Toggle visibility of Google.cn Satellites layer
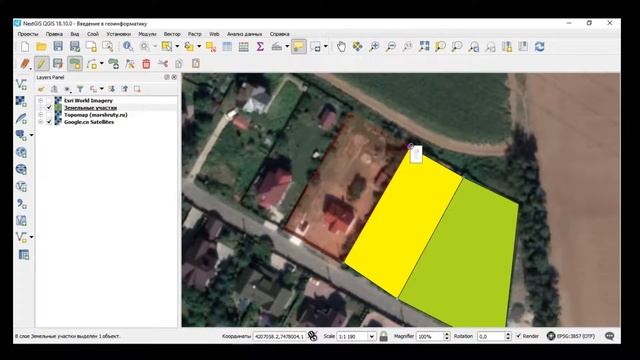 49,122
